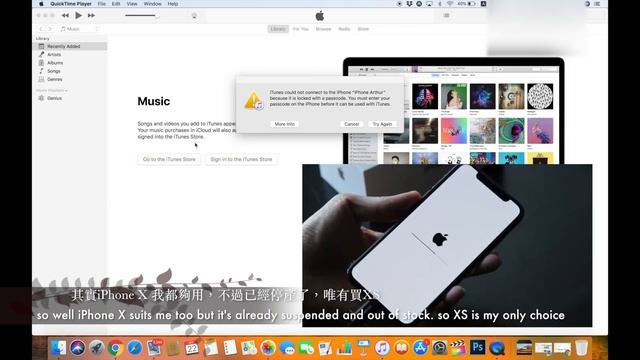Open the Apple menu
640x360 pixels.
tap(41, 4)
